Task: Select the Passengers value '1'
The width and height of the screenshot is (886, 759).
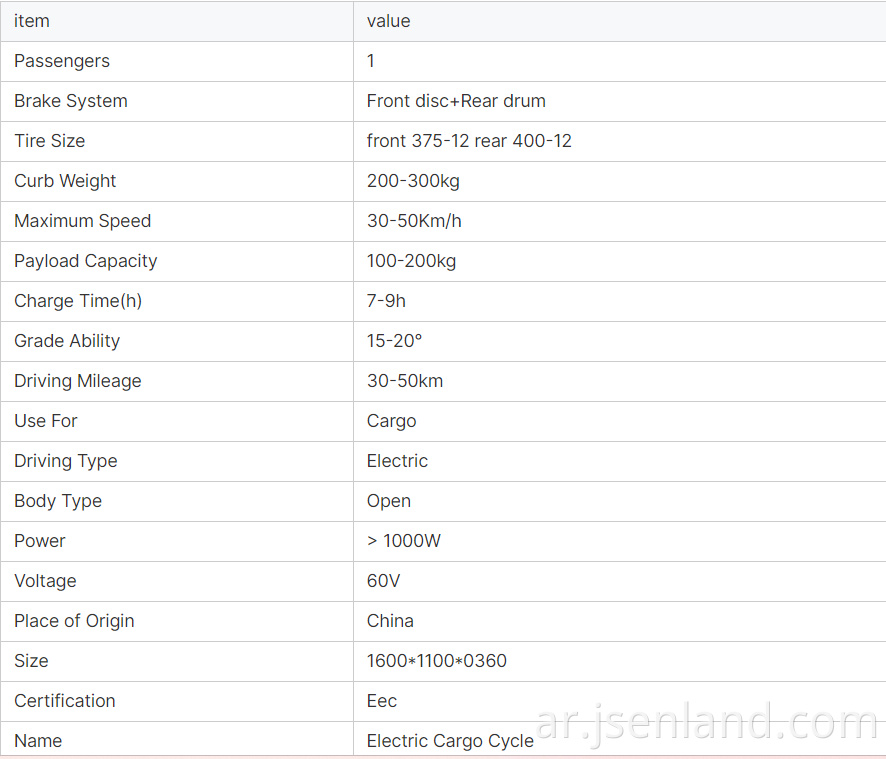Action: pos(371,61)
